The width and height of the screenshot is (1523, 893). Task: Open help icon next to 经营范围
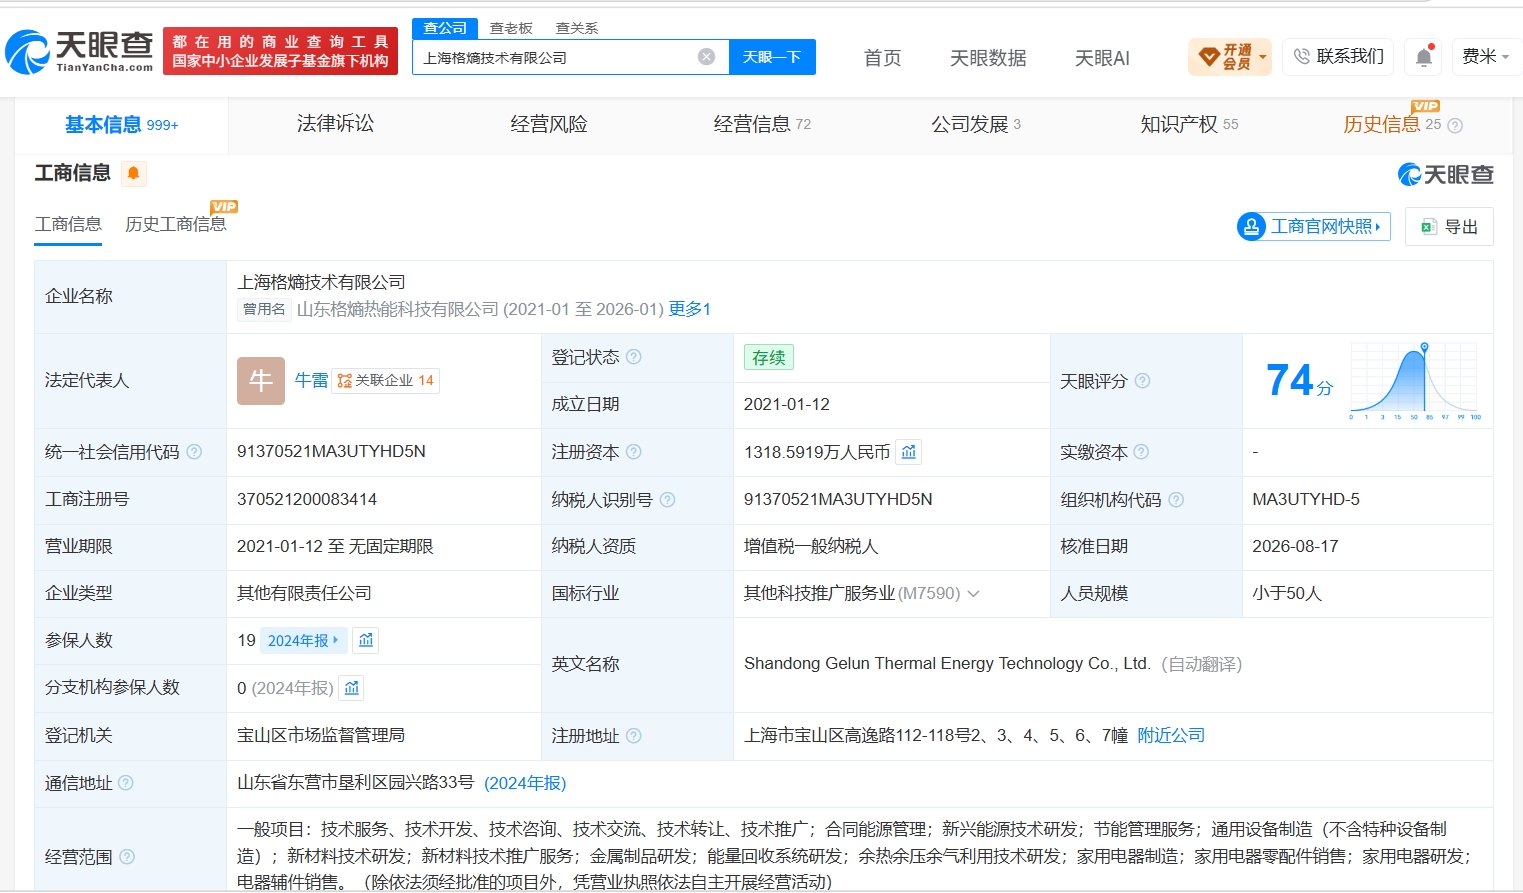127,857
